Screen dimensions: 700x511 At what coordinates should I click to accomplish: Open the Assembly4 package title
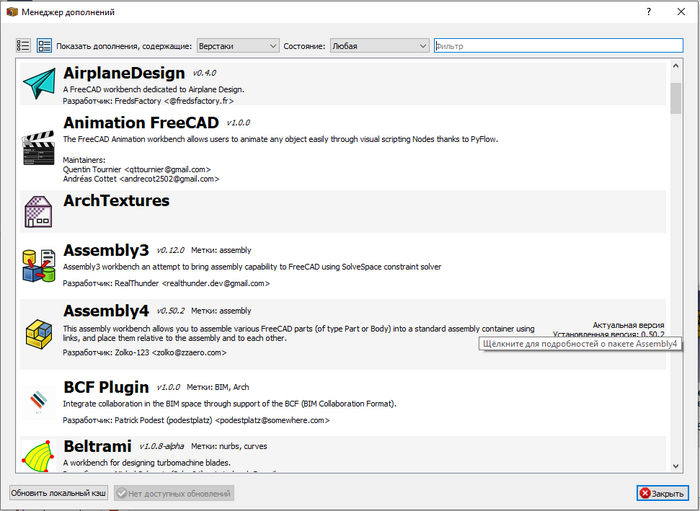point(107,309)
